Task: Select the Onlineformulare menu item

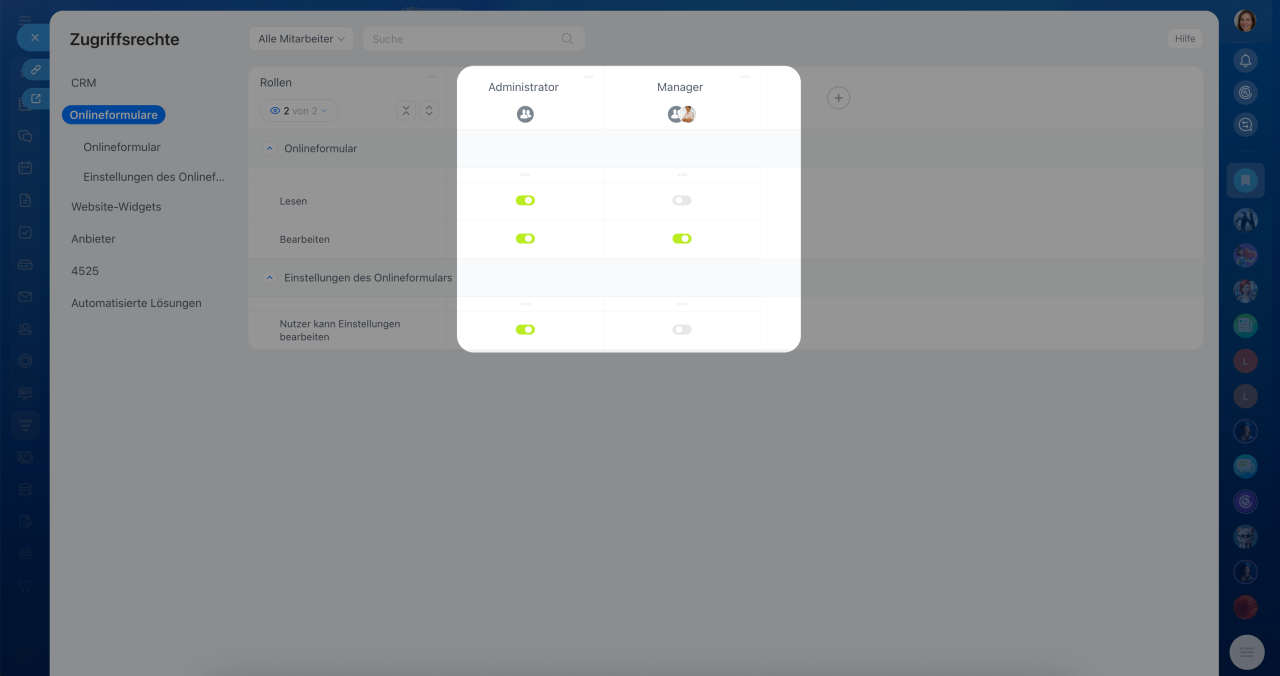Action: click(114, 115)
